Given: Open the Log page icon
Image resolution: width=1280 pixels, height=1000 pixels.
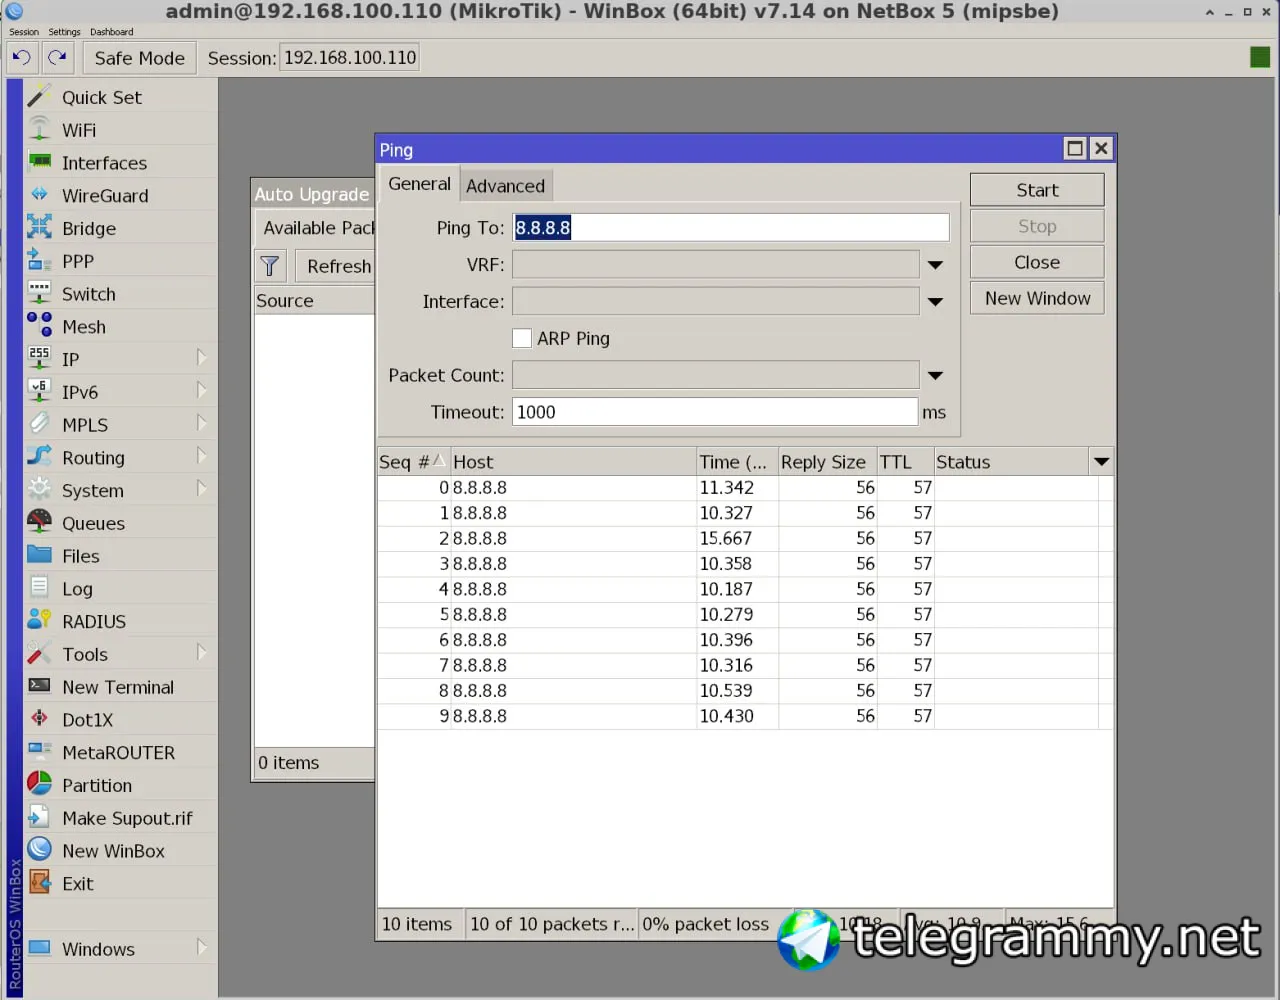Looking at the screenshot, I should point(39,588).
